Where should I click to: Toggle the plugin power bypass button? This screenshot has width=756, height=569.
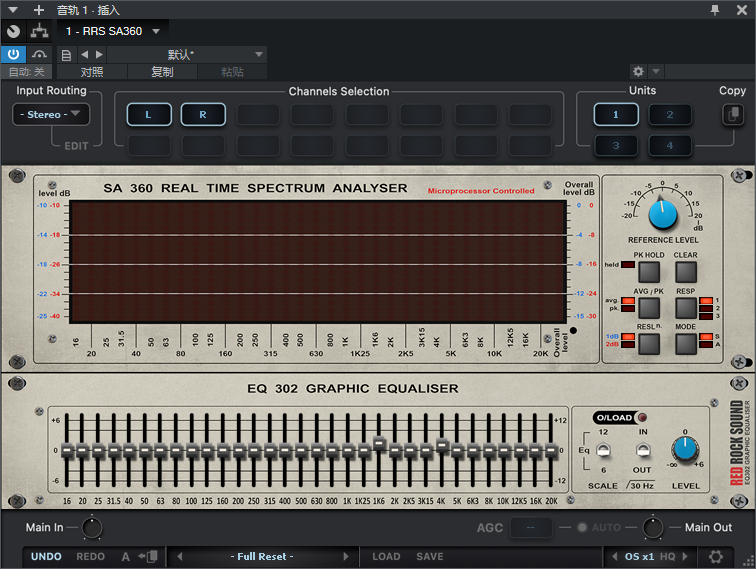(13, 54)
